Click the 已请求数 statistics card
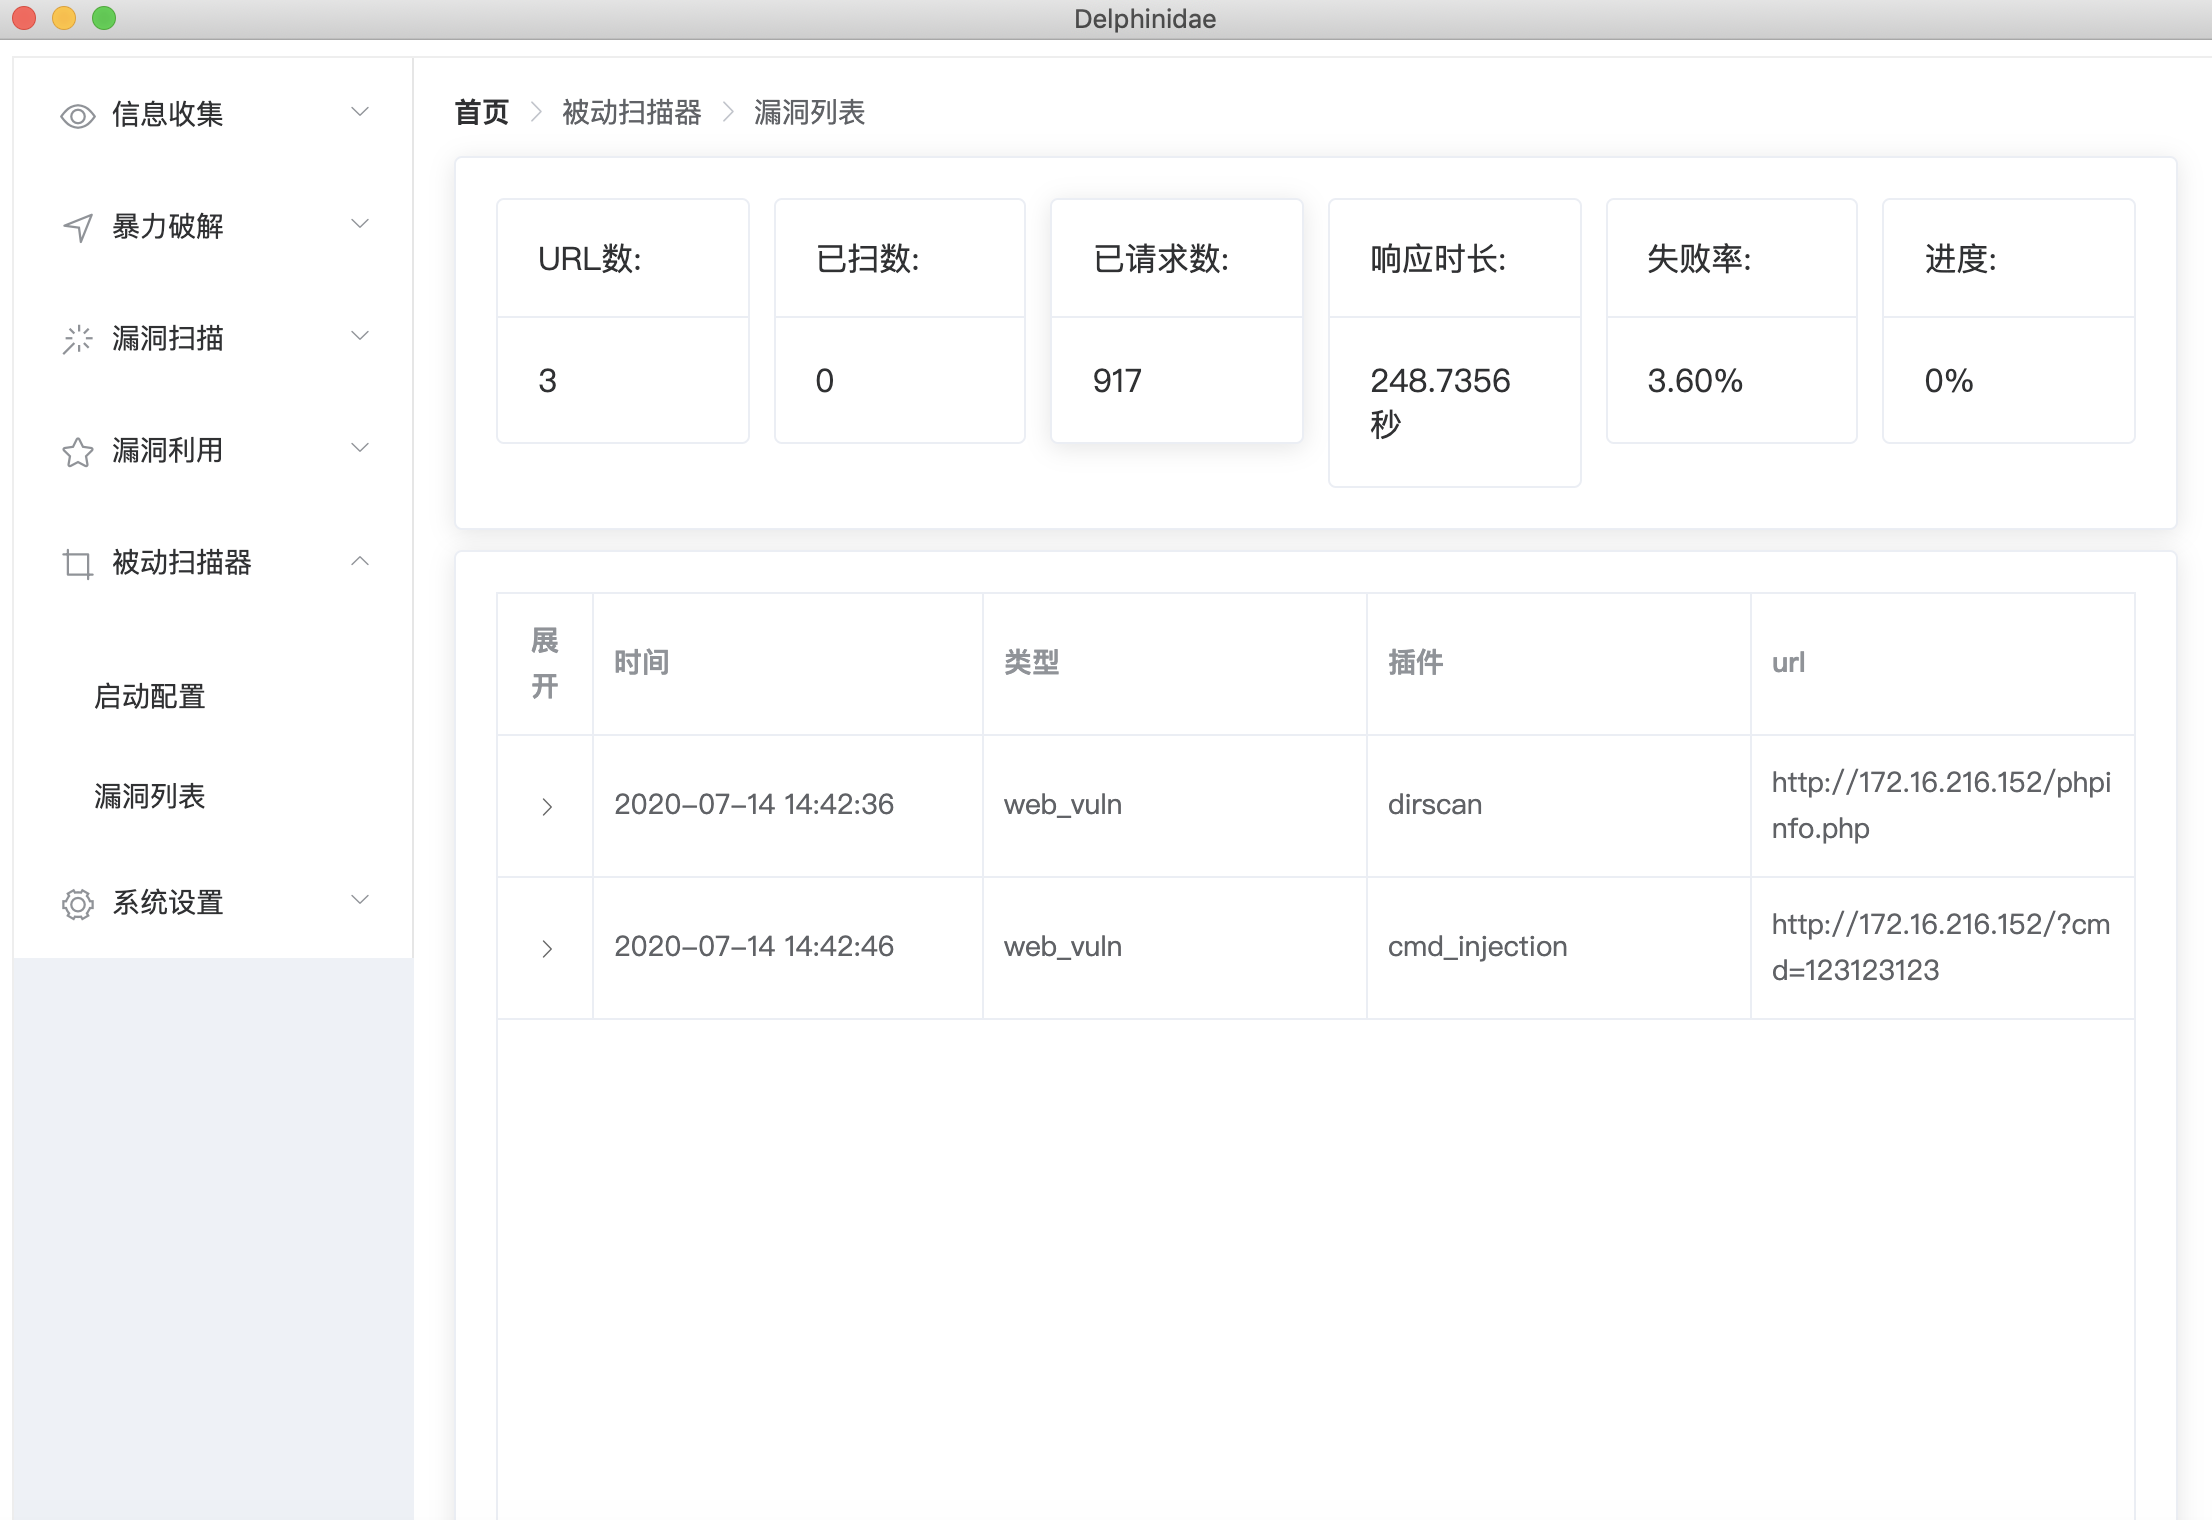Image resolution: width=2212 pixels, height=1520 pixels. pyautogui.click(x=1176, y=320)
